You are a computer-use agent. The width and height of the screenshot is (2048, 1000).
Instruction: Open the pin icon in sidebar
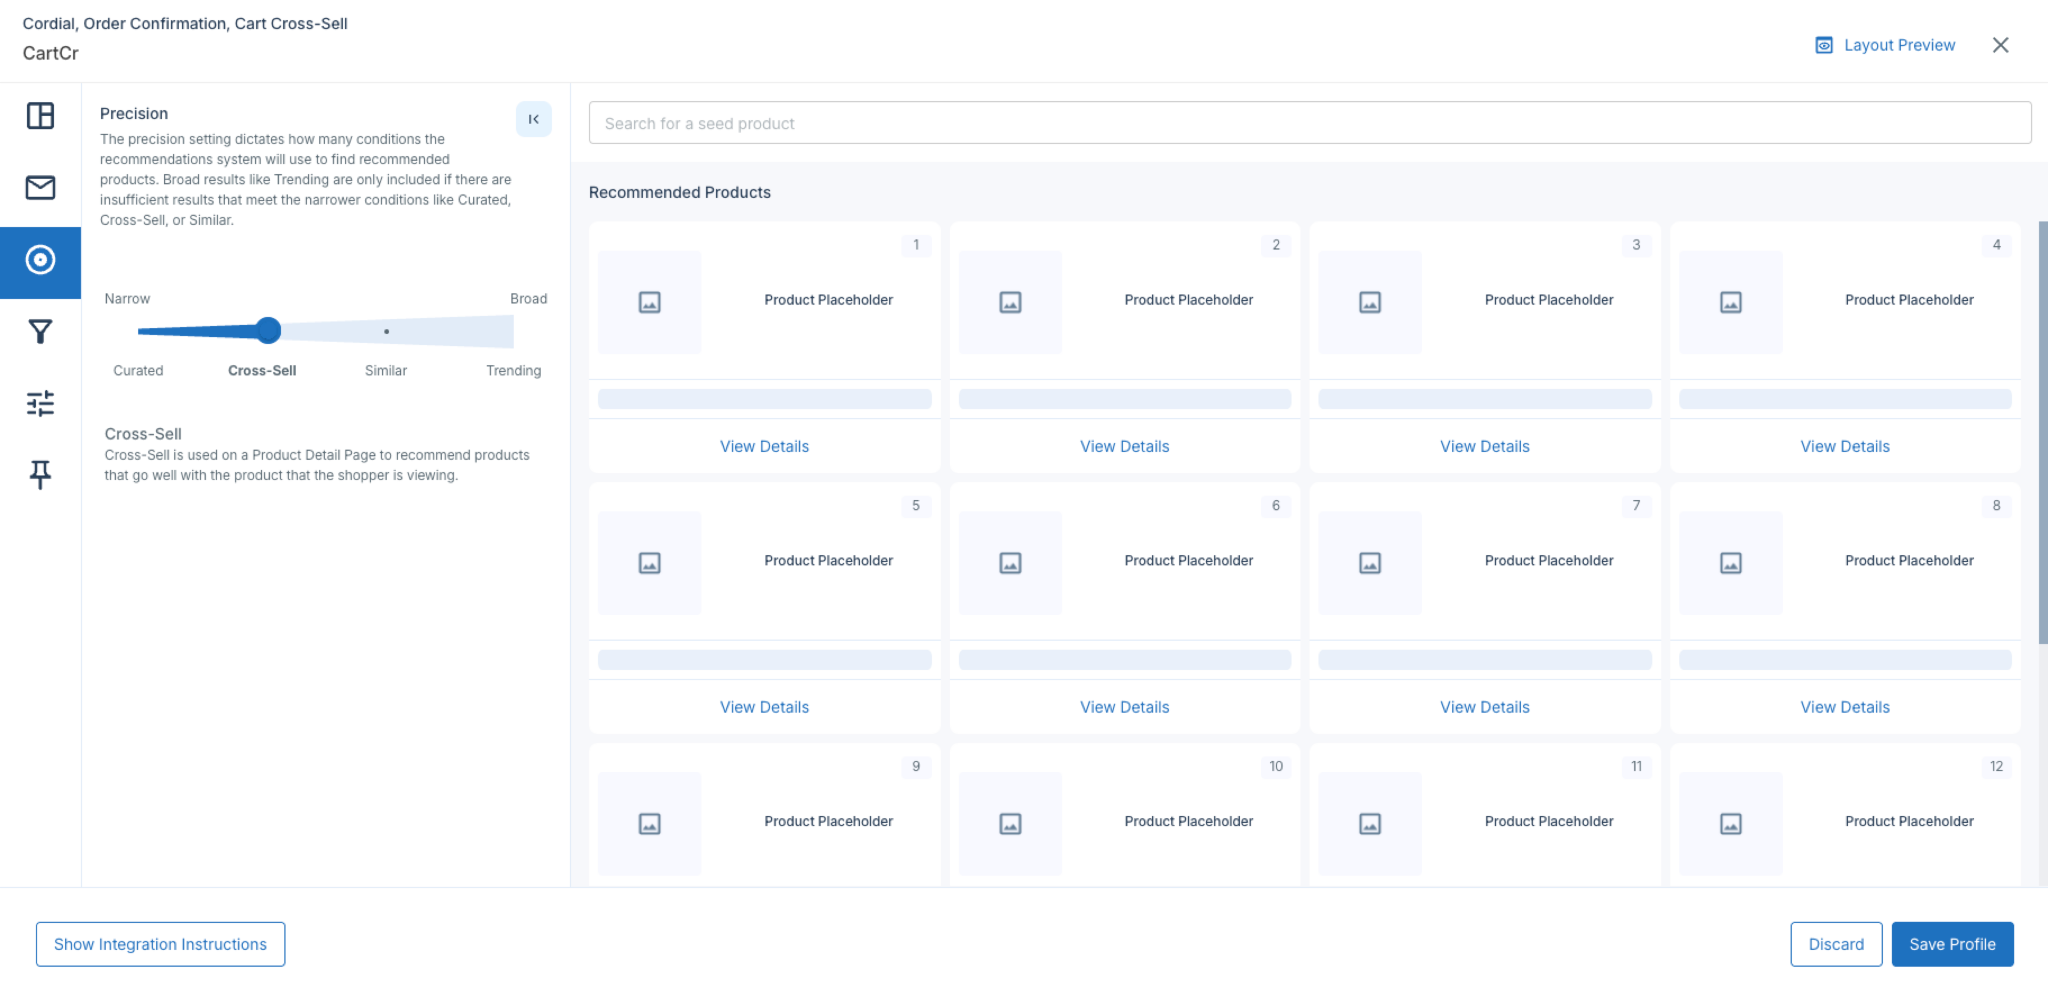coord(40,475)
